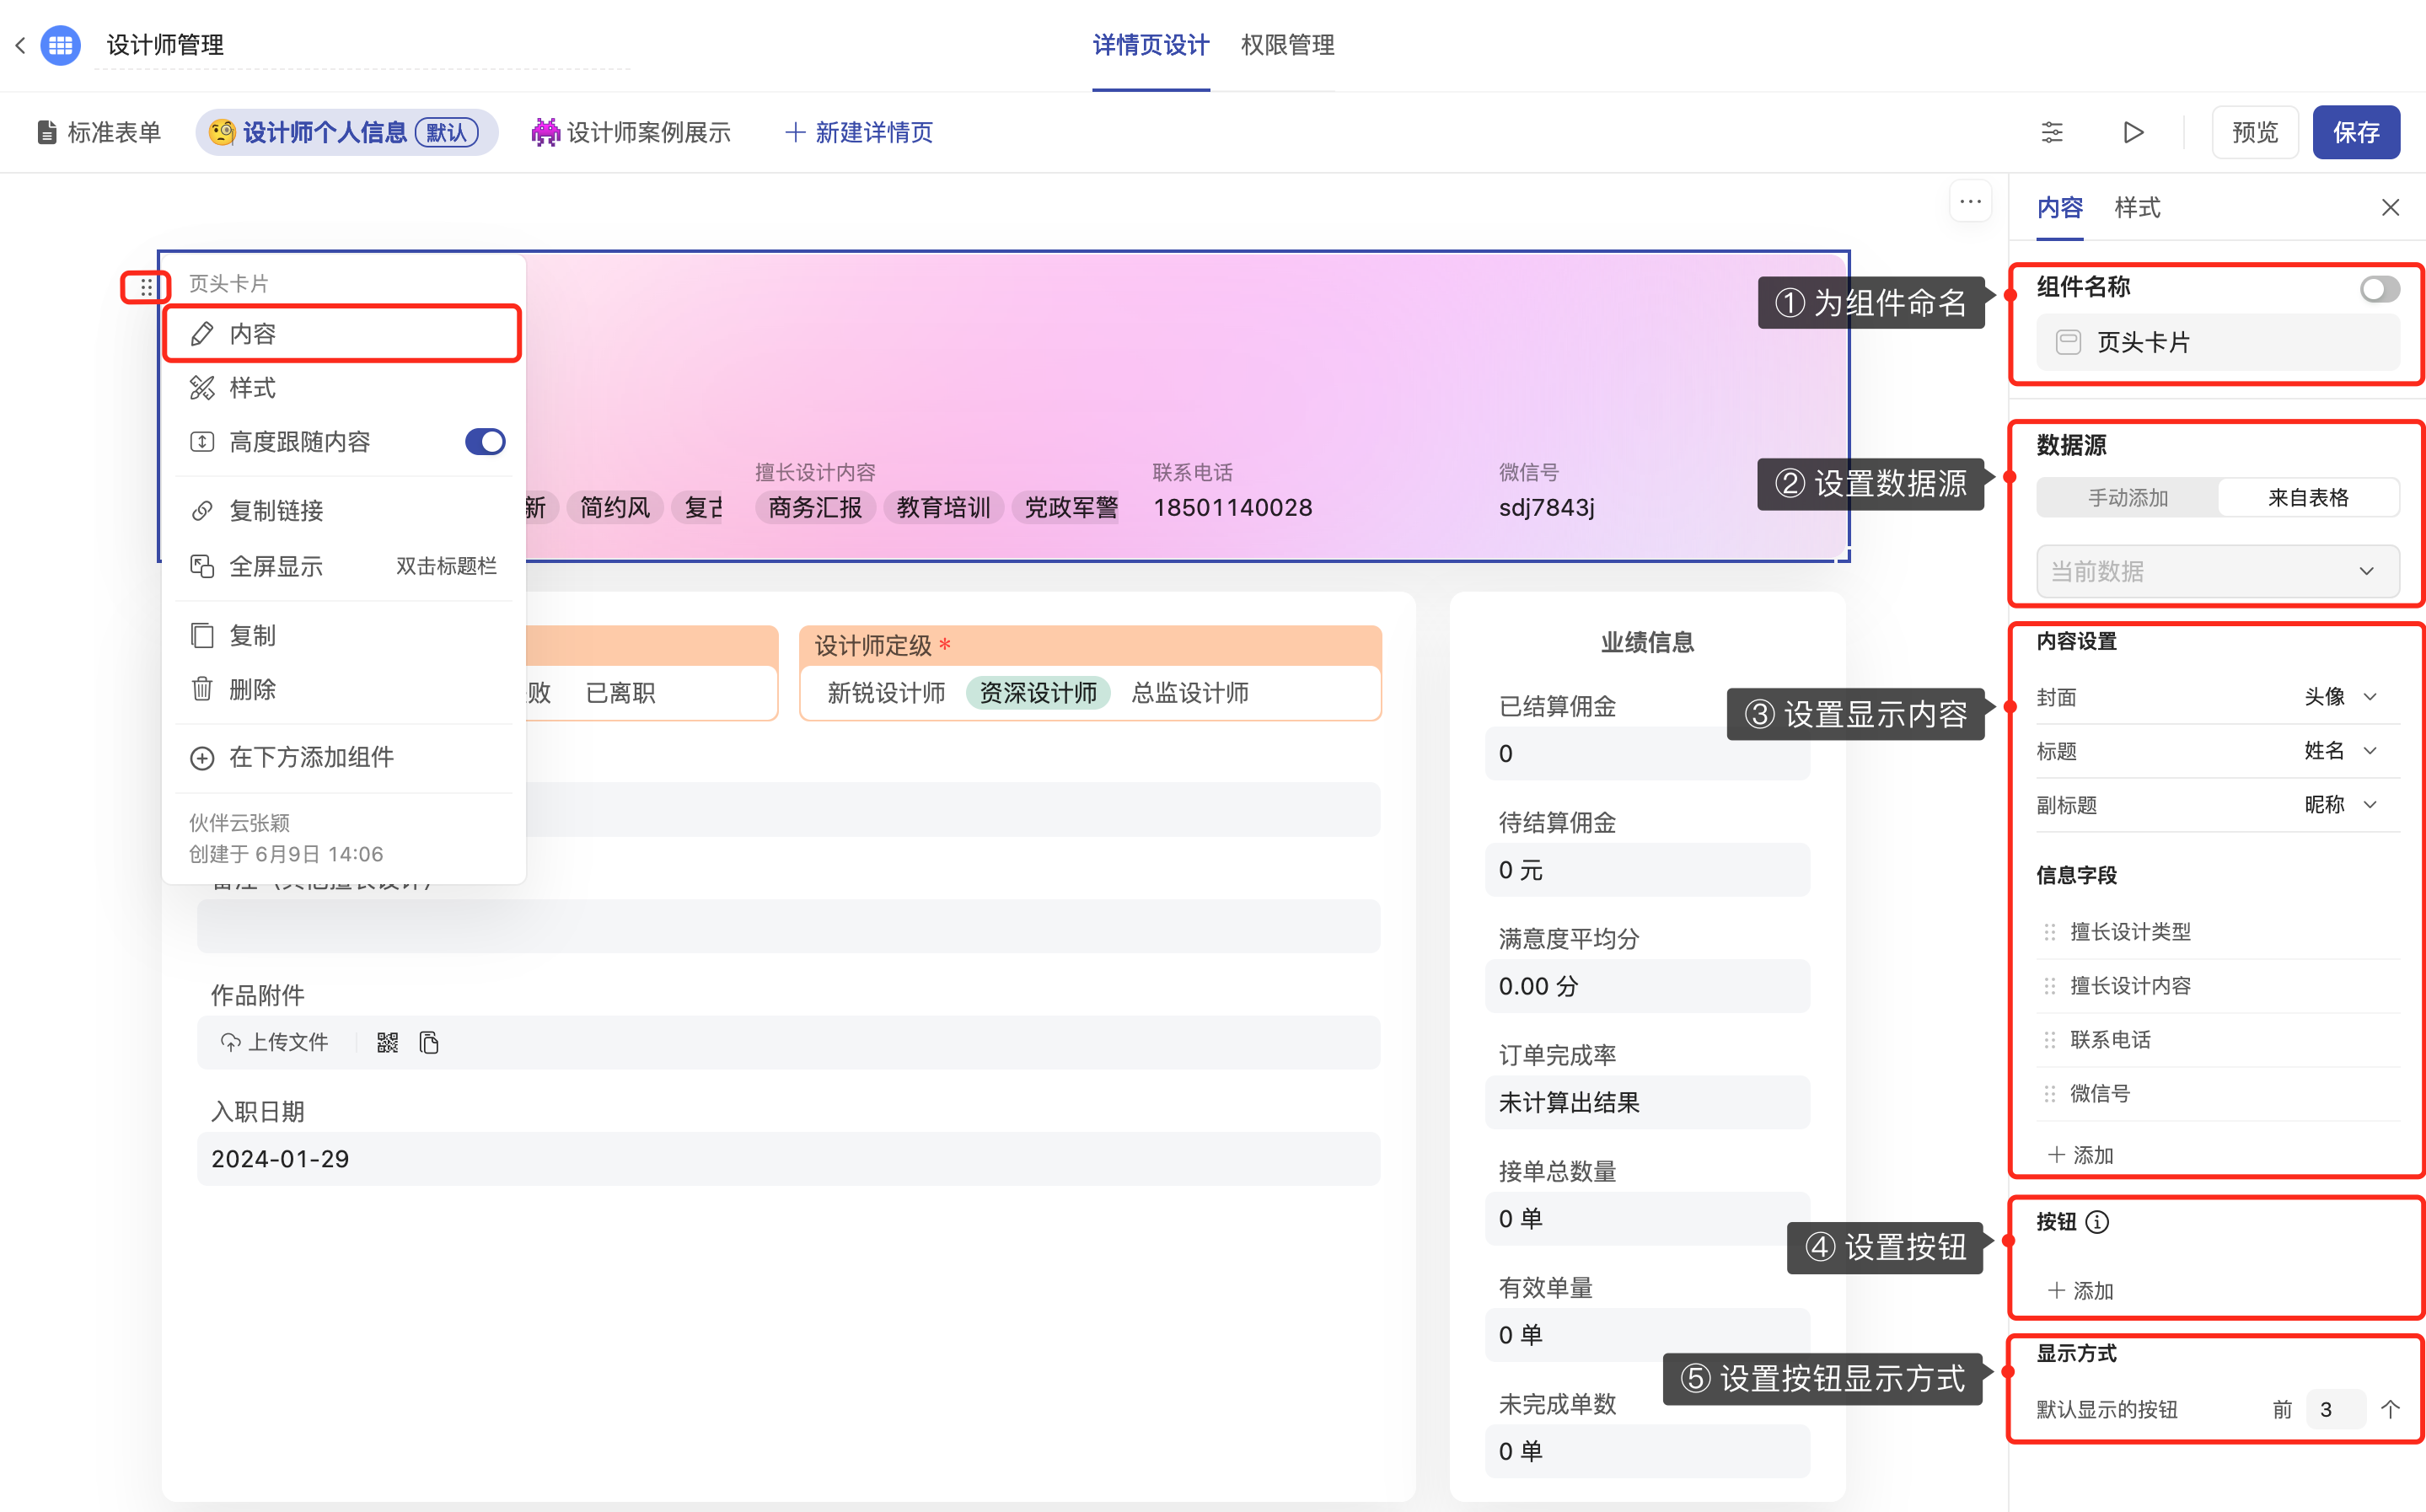
Task: Toggle 高度跟随内容 switch in menu
Action: coord(485,441)
